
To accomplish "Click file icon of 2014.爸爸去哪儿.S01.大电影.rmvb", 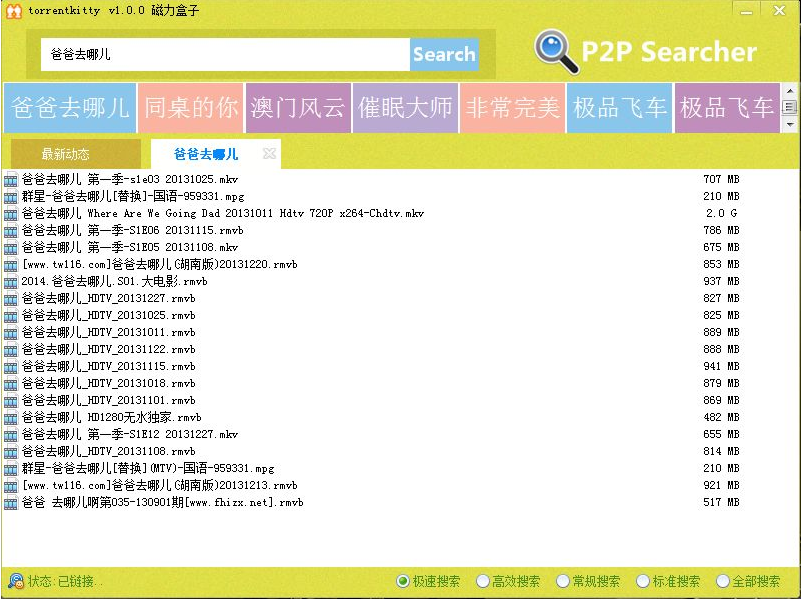I will 11,282.
